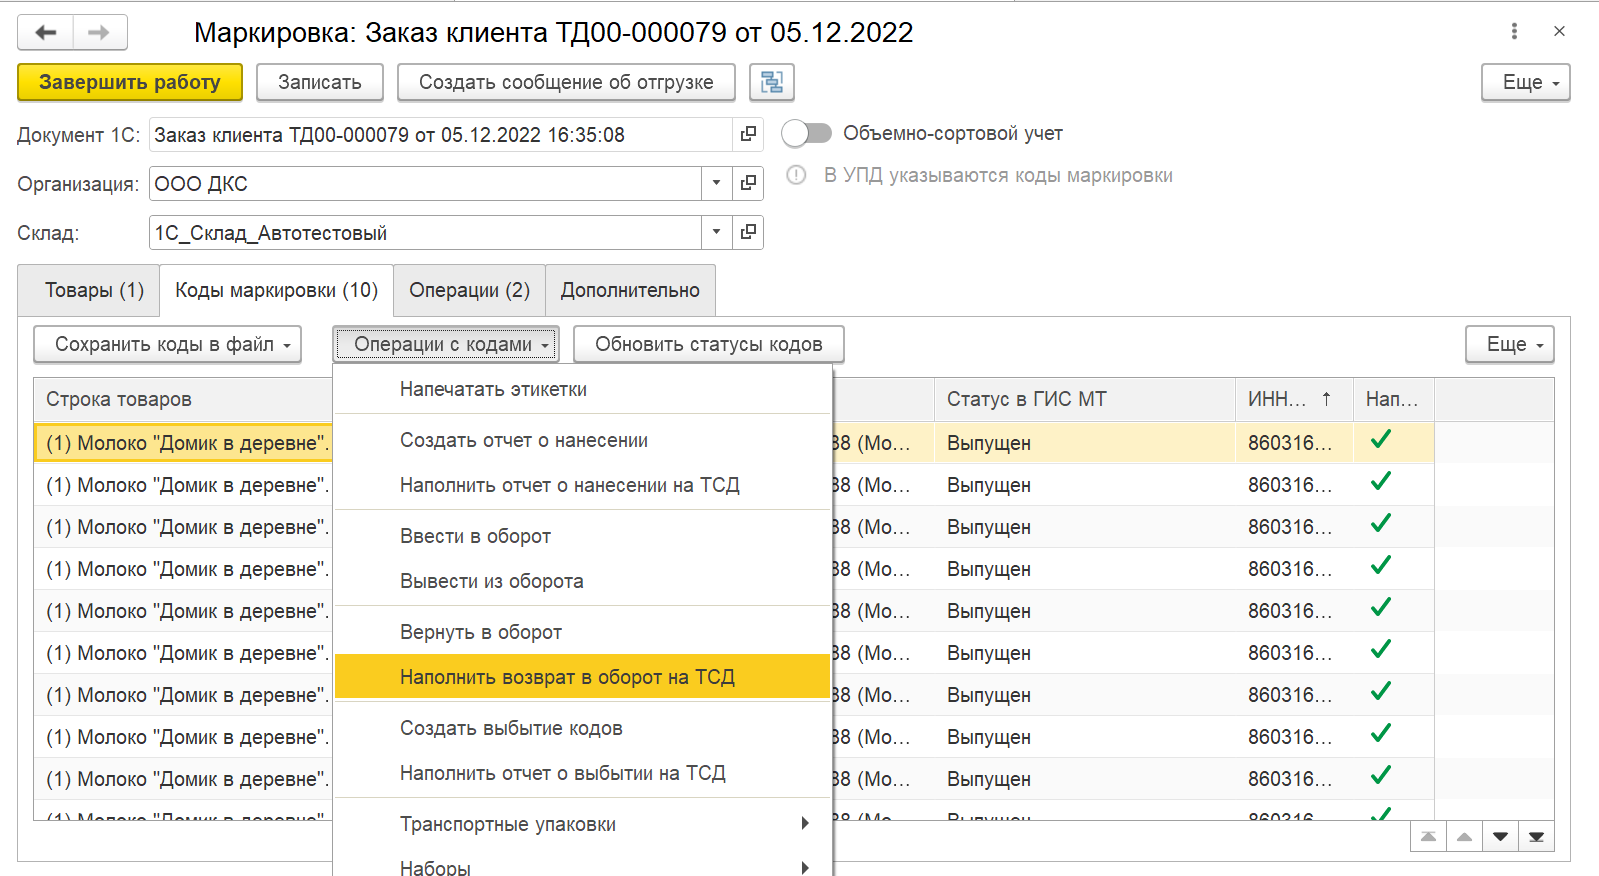Choose Вывести из оборота menu item
Viewport: 1599px width, 876px height.
(582, 581)
